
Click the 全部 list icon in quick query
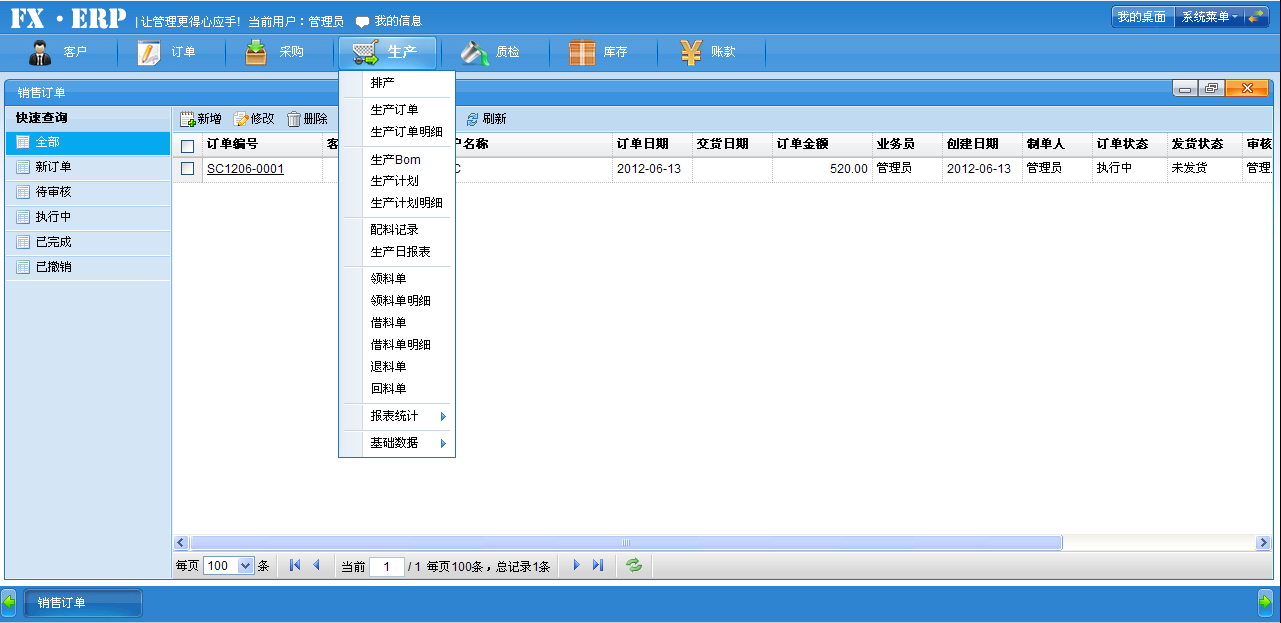point(23,142)
